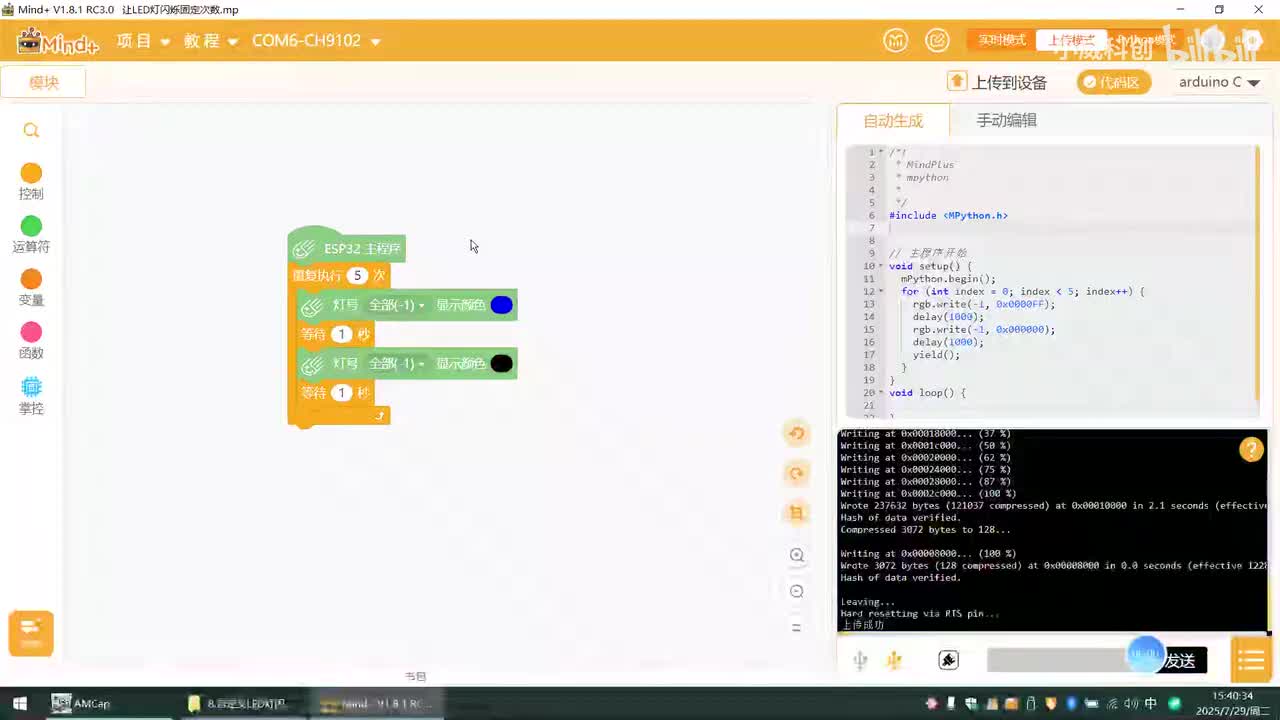This screenshot has width=1280, height=720.
Task: Click the gray USB serial icon
Action: point(860,660)
